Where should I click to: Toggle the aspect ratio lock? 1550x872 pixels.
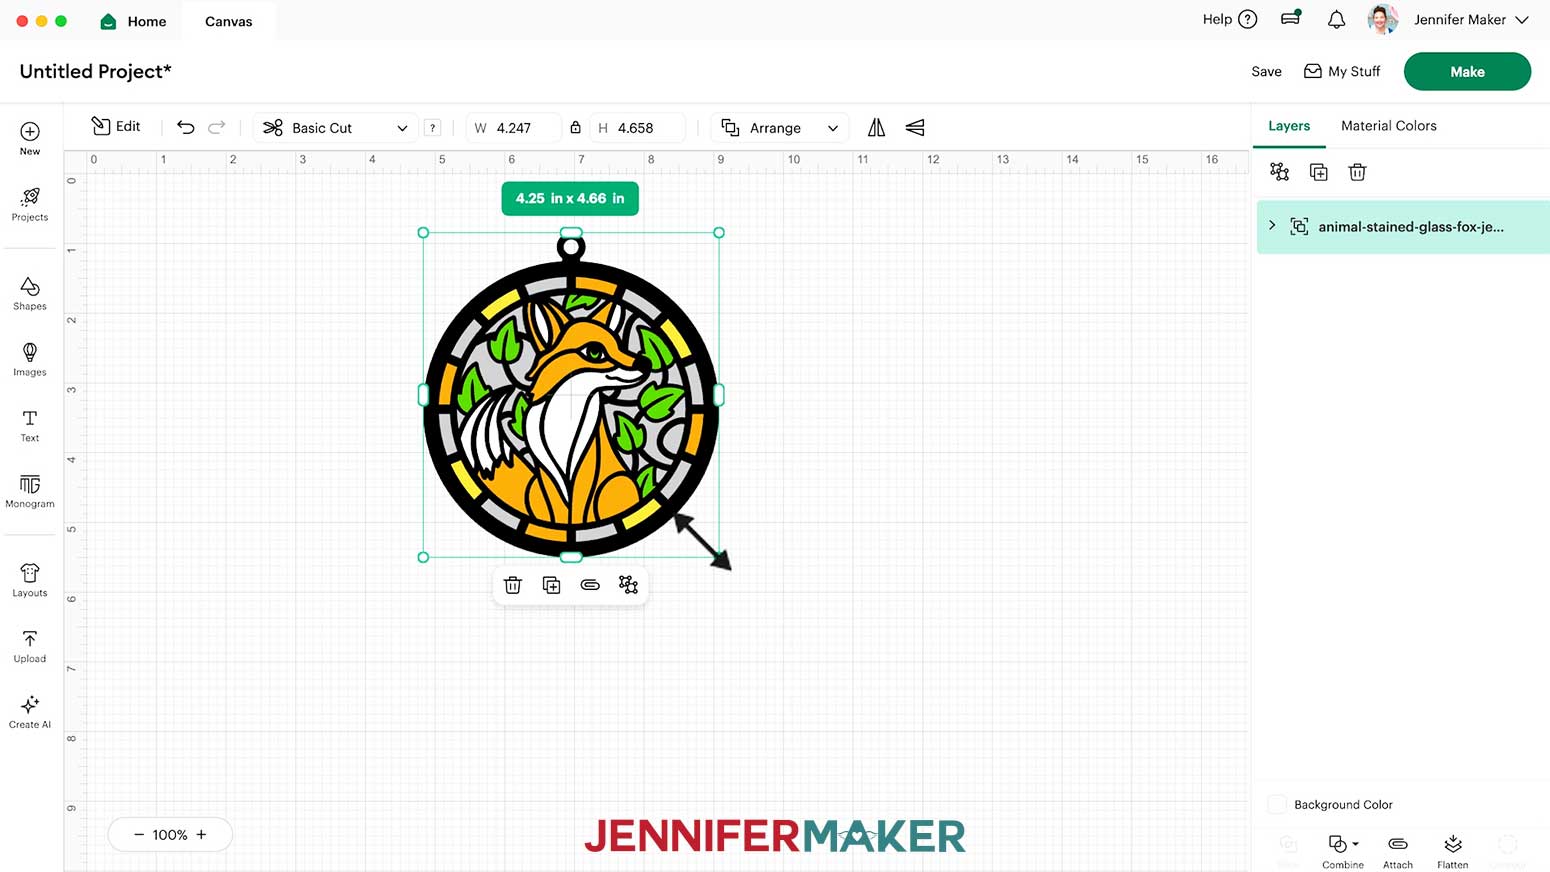(x=575, y=127)
